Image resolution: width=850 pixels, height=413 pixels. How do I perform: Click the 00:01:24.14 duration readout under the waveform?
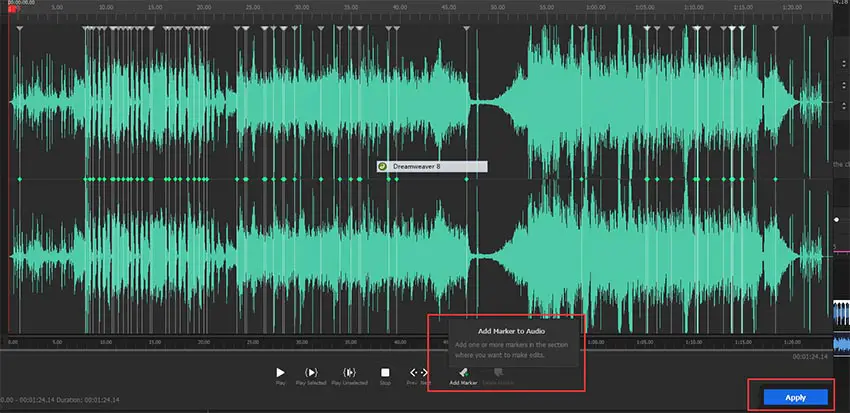point(810,357)
